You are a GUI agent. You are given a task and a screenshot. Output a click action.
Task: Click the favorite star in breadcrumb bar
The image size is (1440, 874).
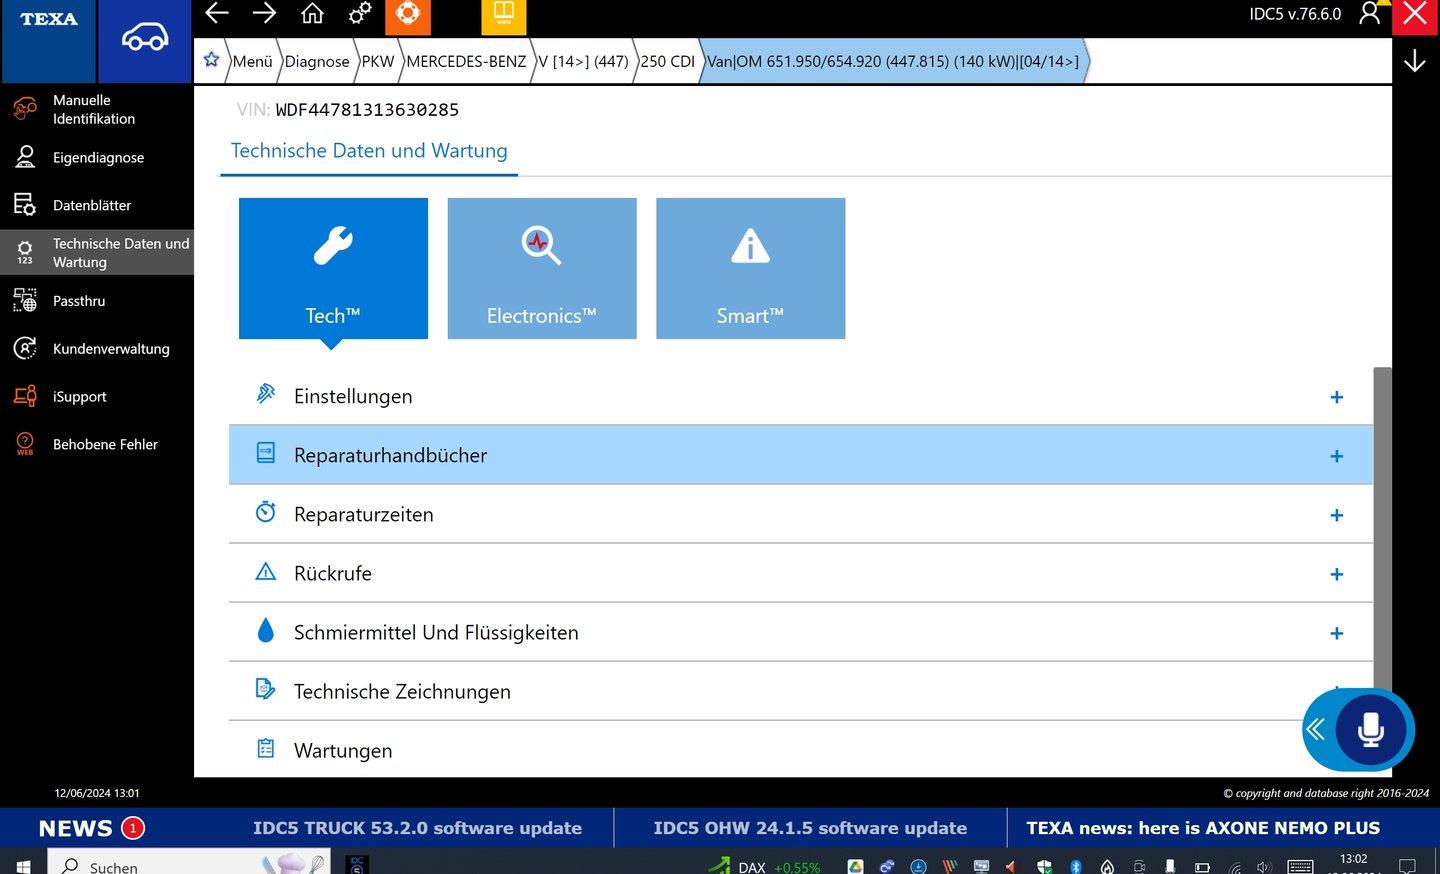point(211,60)
